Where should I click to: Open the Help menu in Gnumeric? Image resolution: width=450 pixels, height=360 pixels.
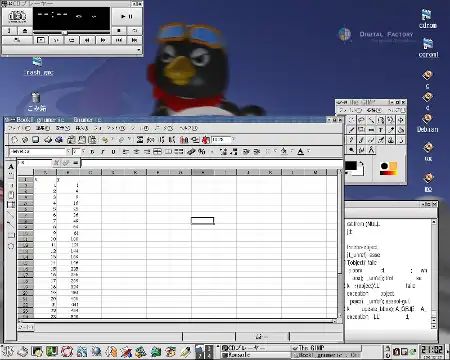[188, 128]
